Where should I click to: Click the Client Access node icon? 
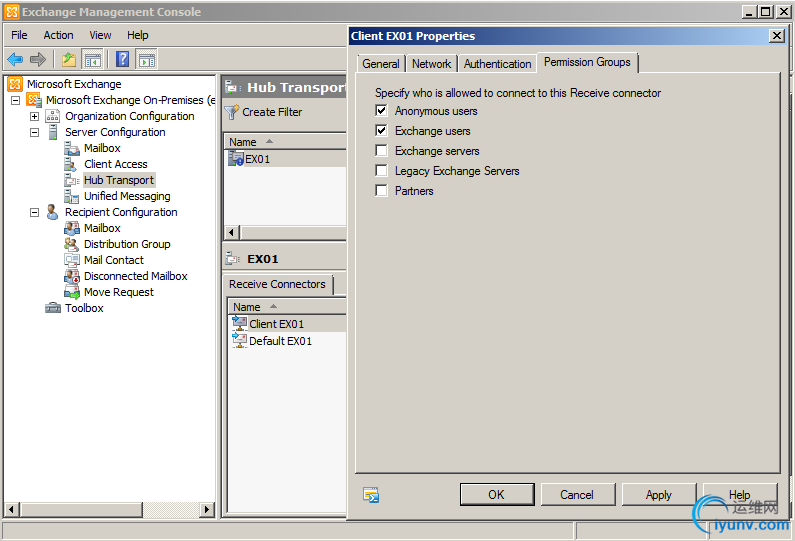pos(70,164)
